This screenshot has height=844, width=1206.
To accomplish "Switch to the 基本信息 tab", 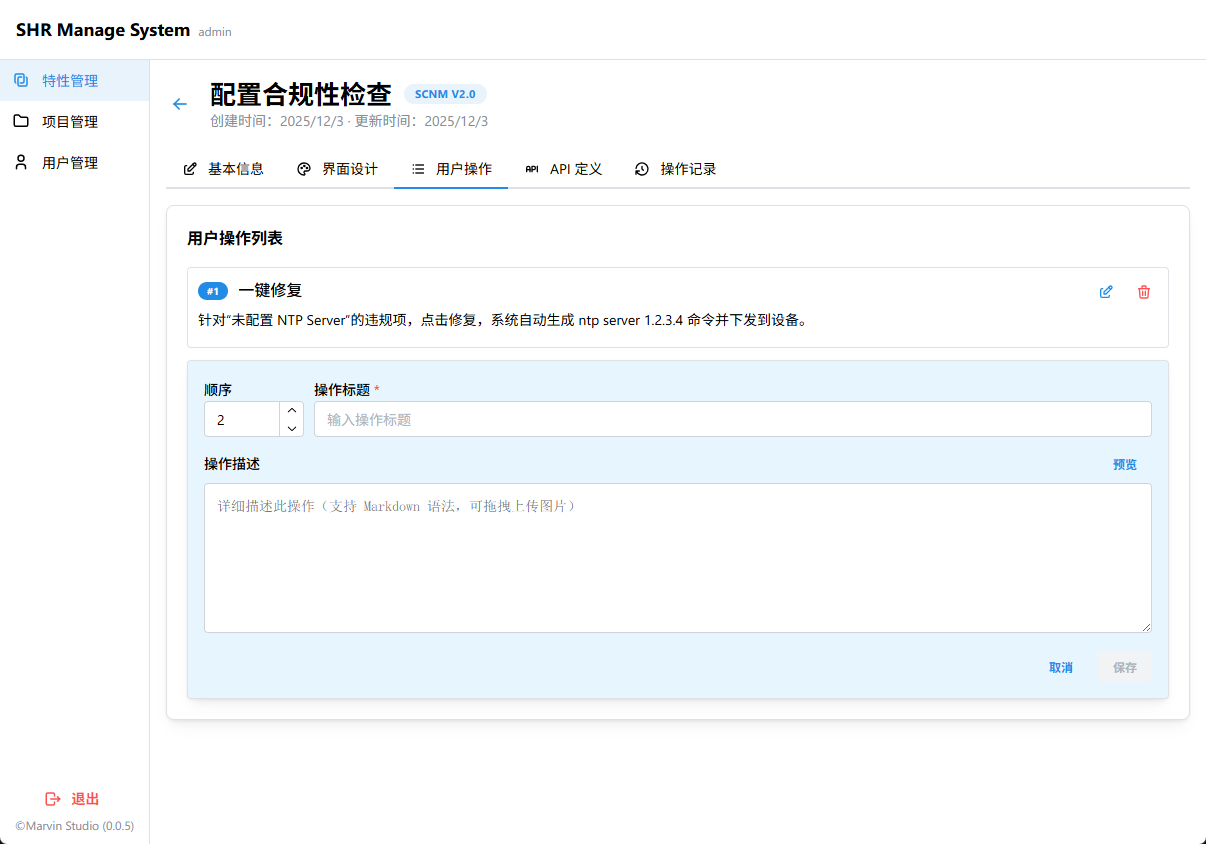I will [x=223, y=169].
